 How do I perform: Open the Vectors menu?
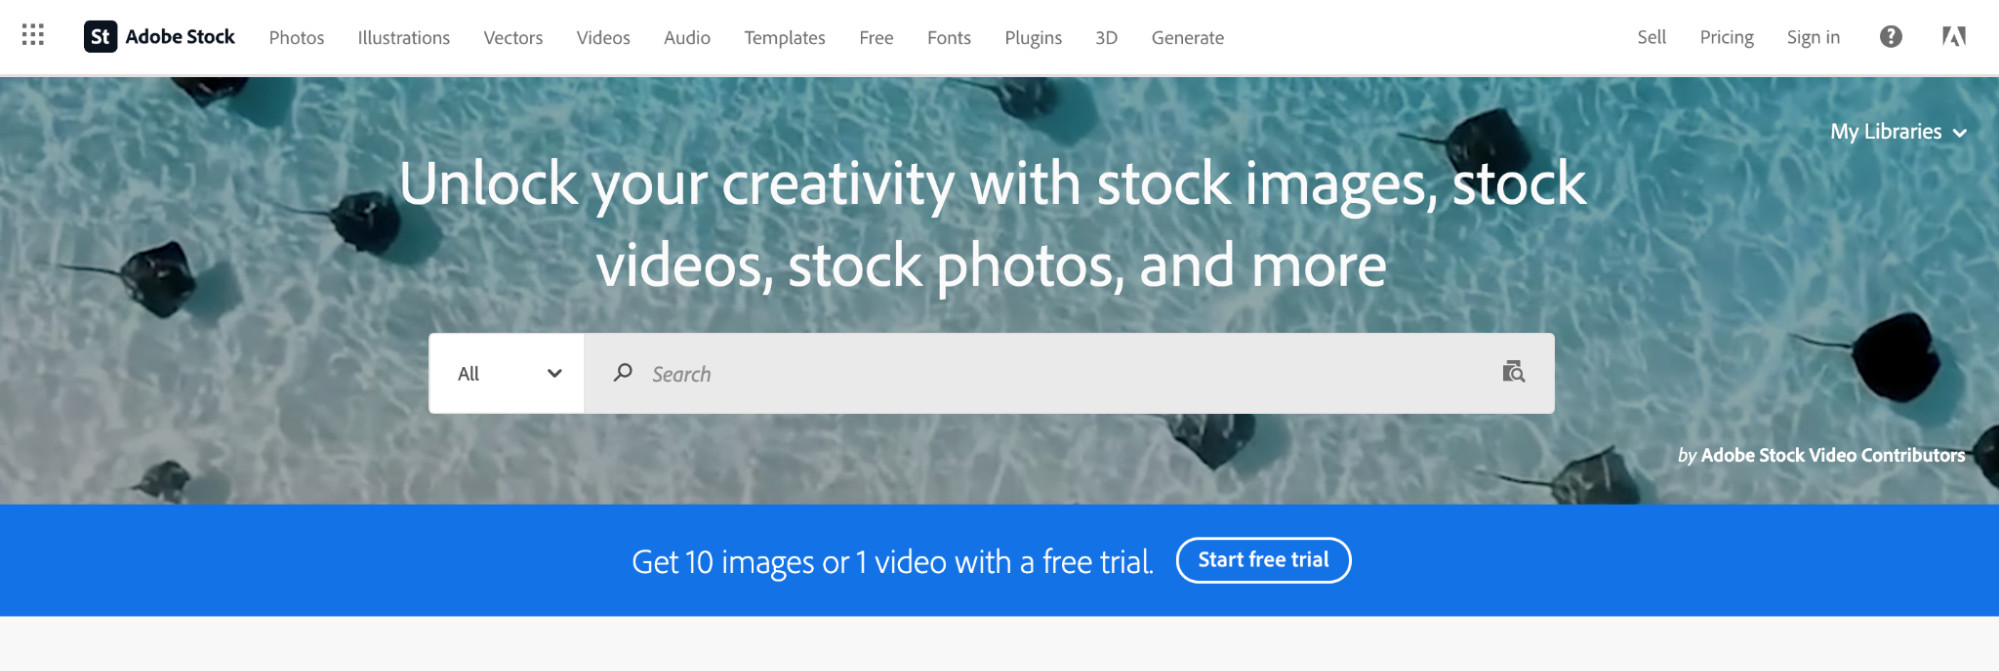click(513, 38)
